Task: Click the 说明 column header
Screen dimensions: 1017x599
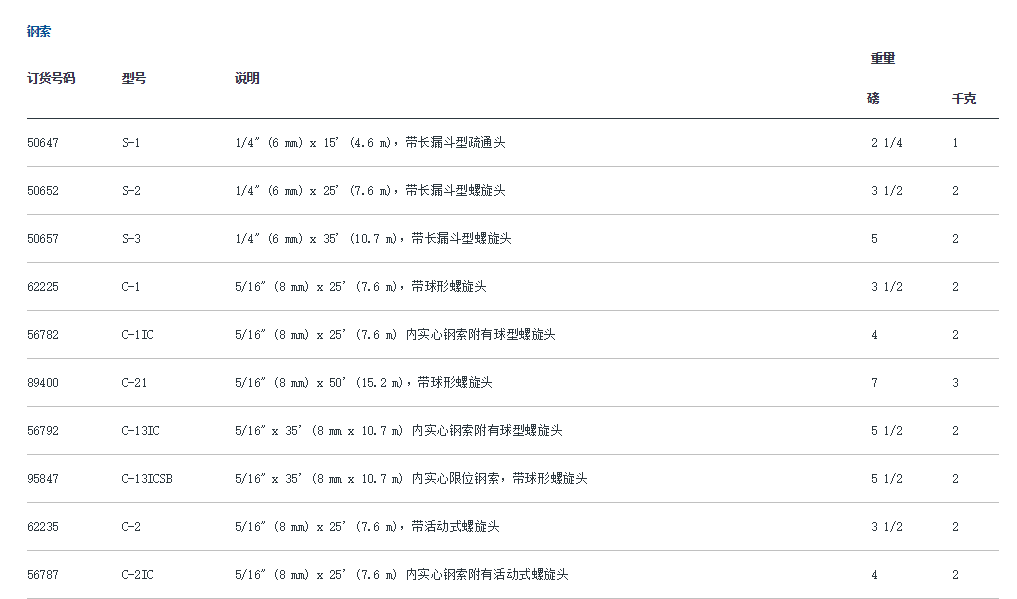Action: click(247, 78)
